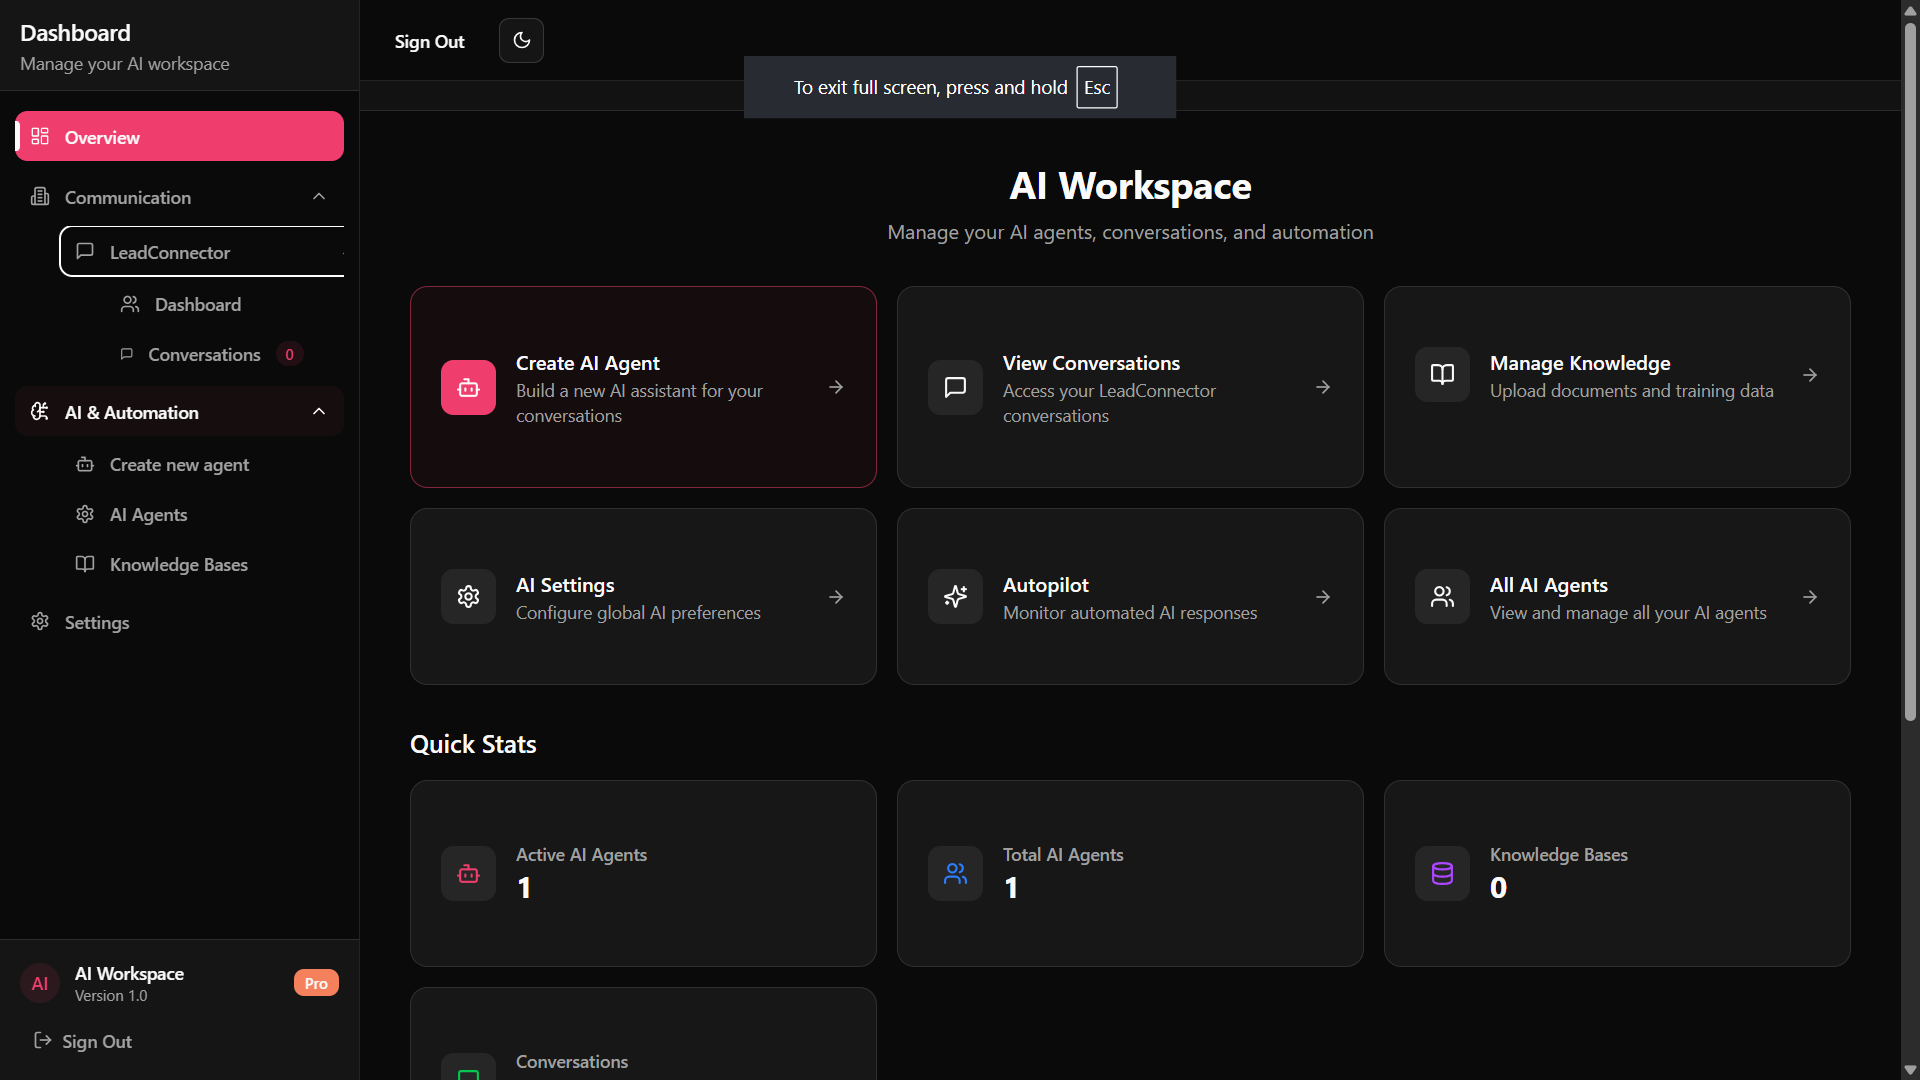Select LeadConnector in the sidebar
Screen dimensions: 1920x1080
tap(202, 252)
